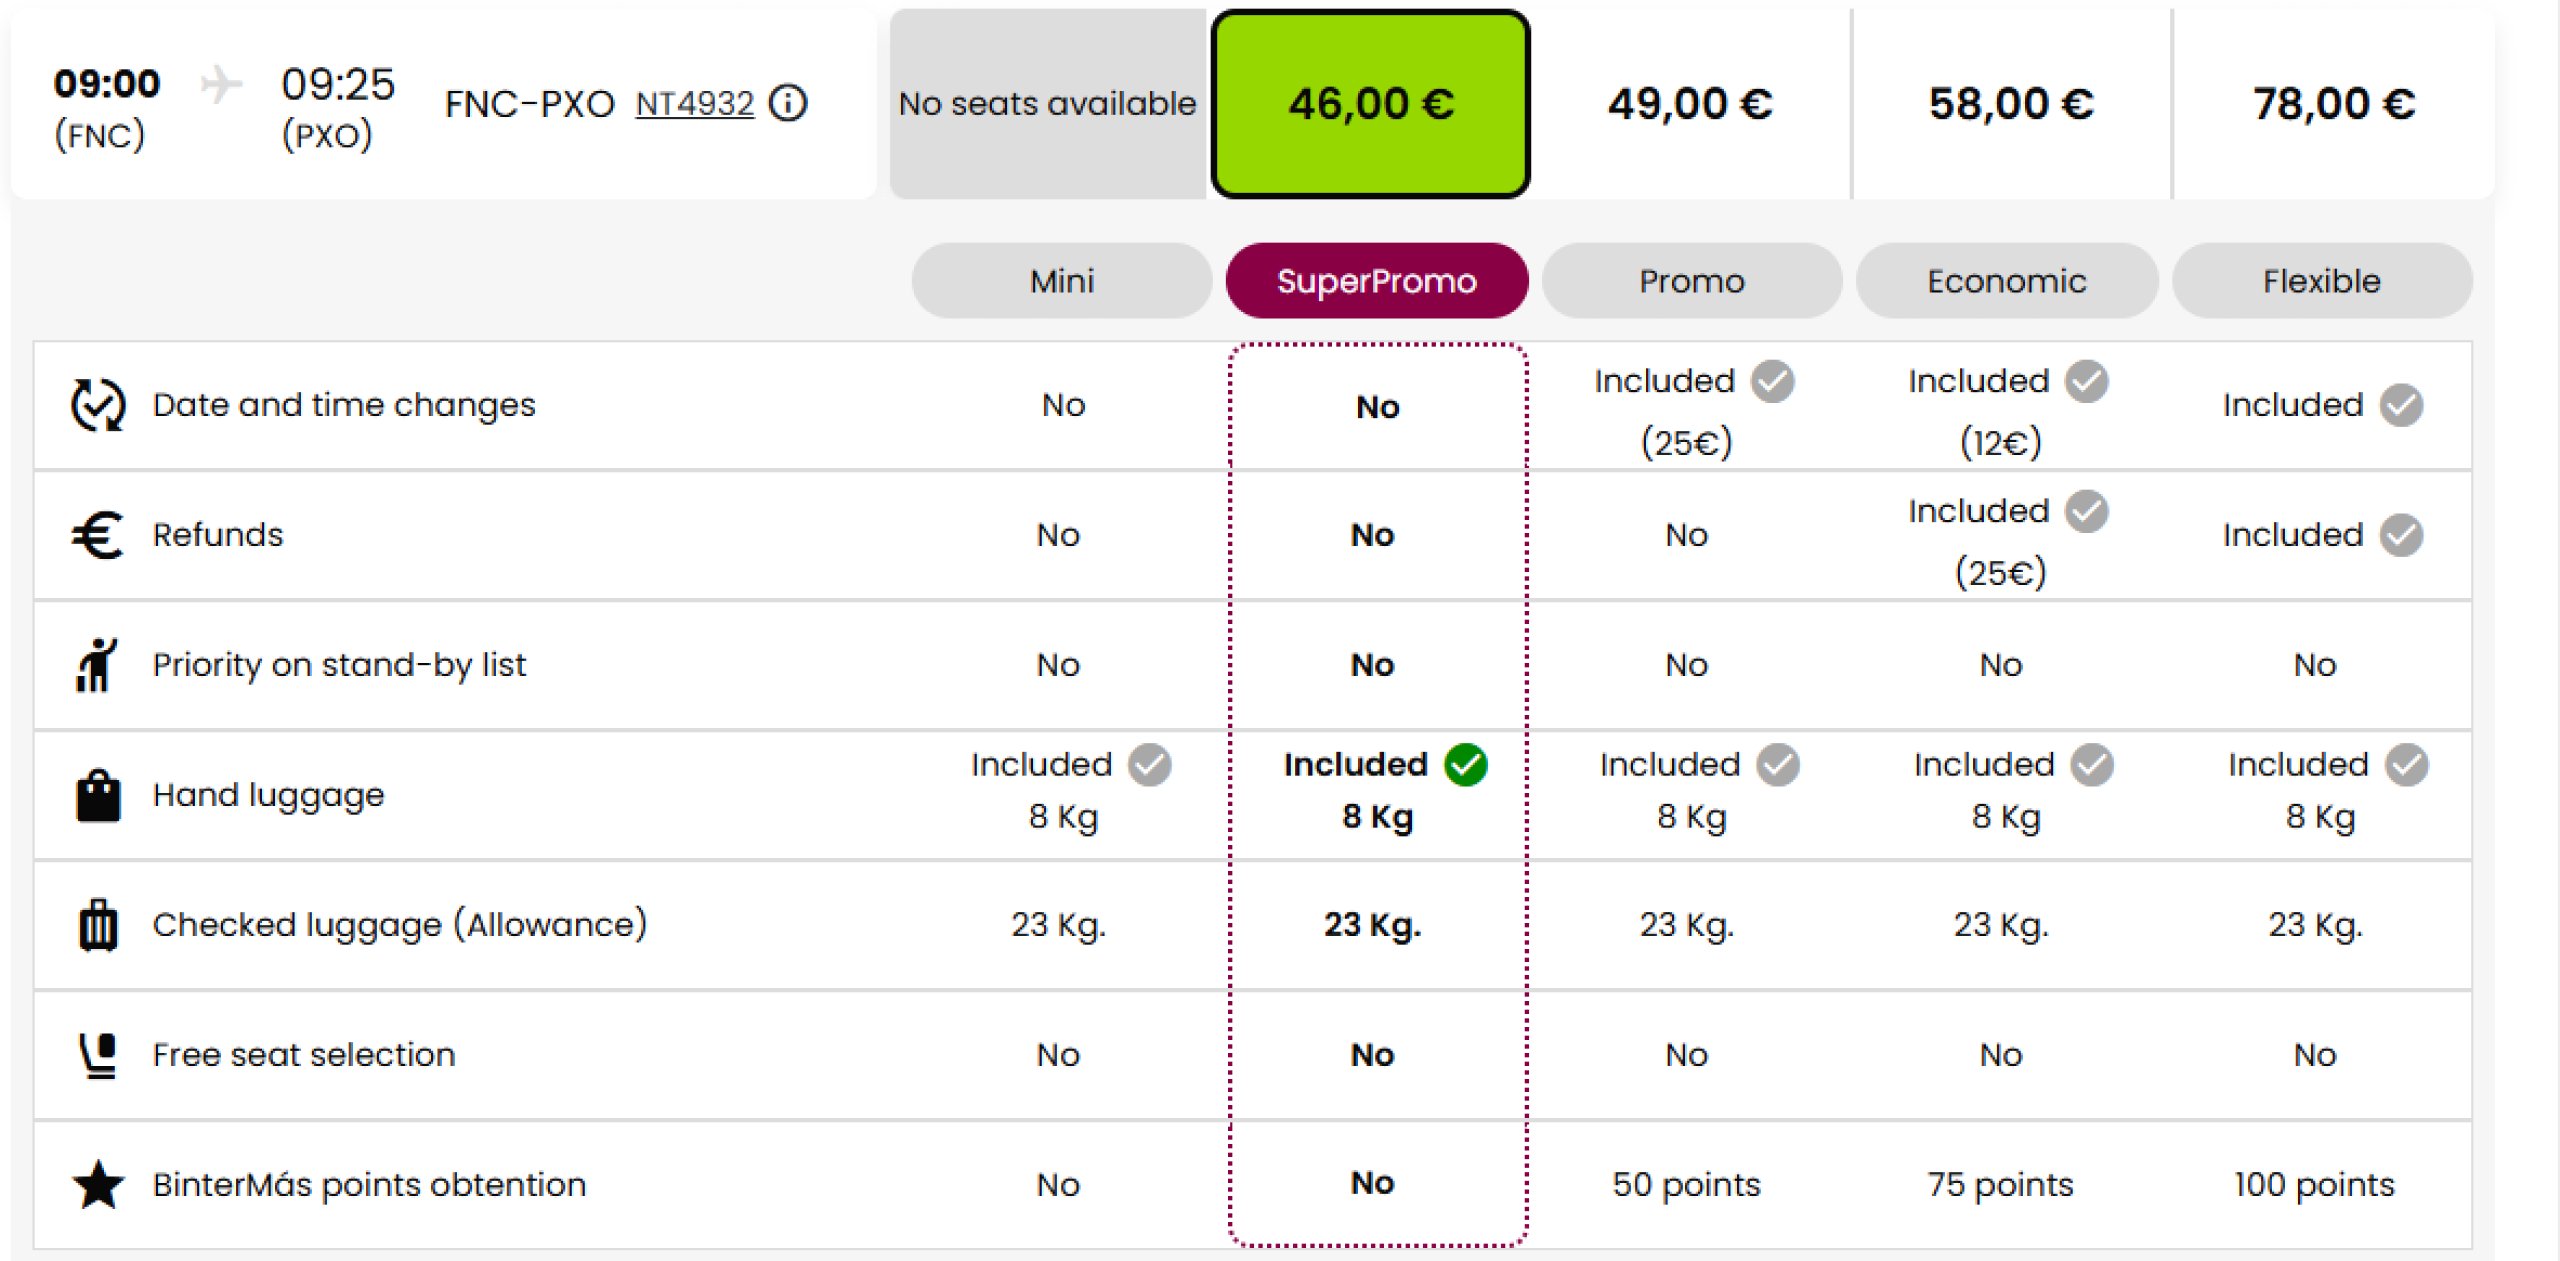The width and height of the screenshot is (2560, 1261).
Task: Click the Date and time changes icon
Action: pyautogui.click(x=98, y=405)
